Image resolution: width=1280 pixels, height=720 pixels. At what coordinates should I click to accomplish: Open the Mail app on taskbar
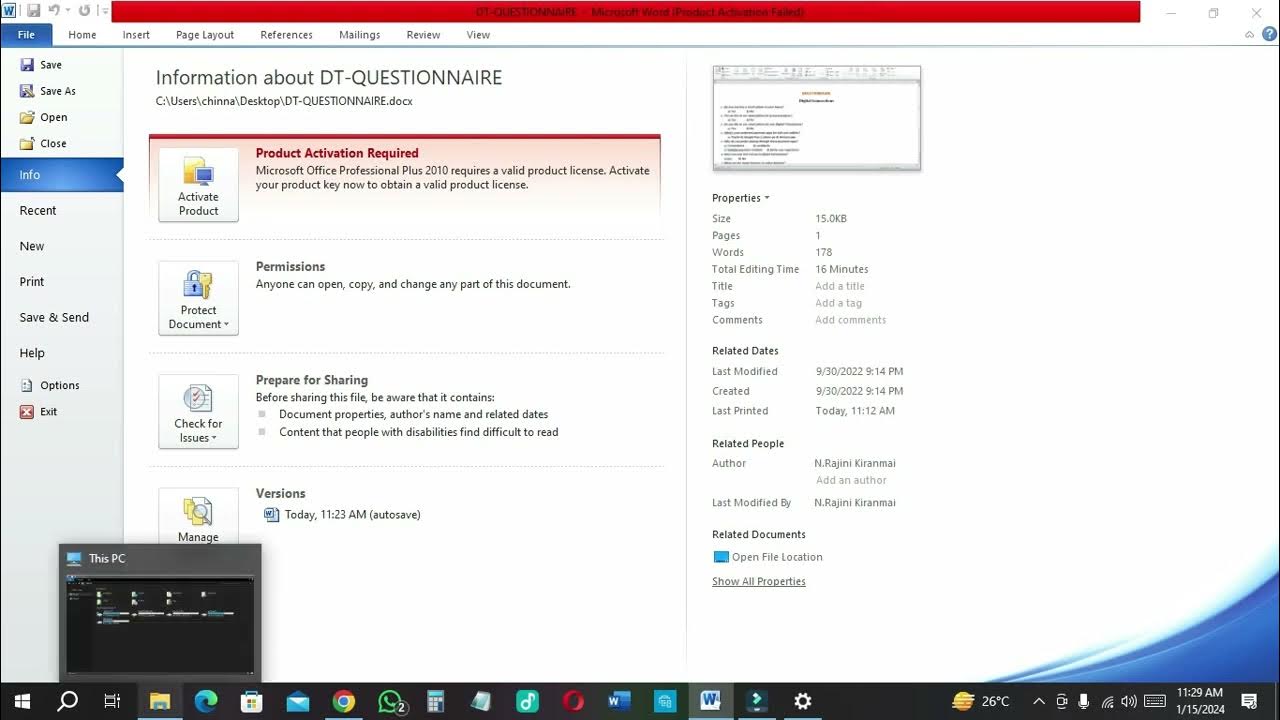(x=297, y=701)
